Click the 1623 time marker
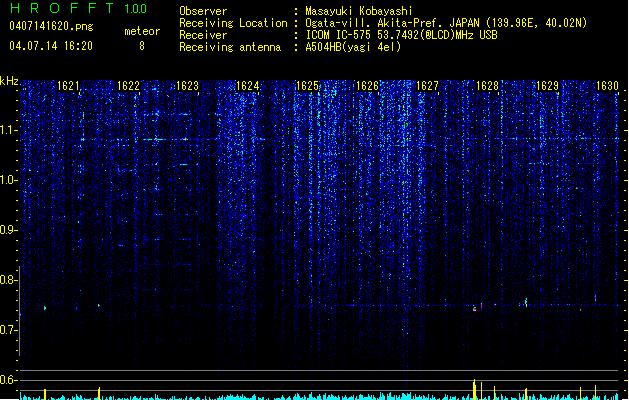The image size is (629, 400). pyautogui.click(x=187, y=86)
